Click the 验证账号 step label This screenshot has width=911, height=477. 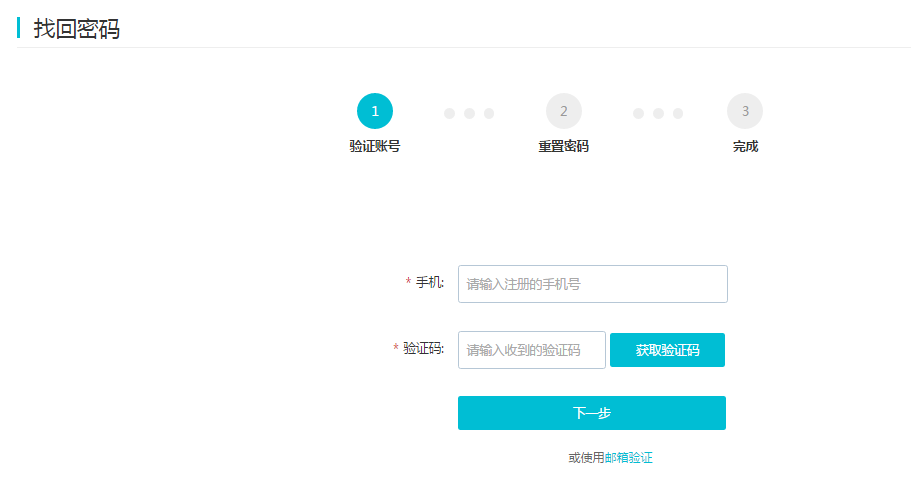[375, 146]
